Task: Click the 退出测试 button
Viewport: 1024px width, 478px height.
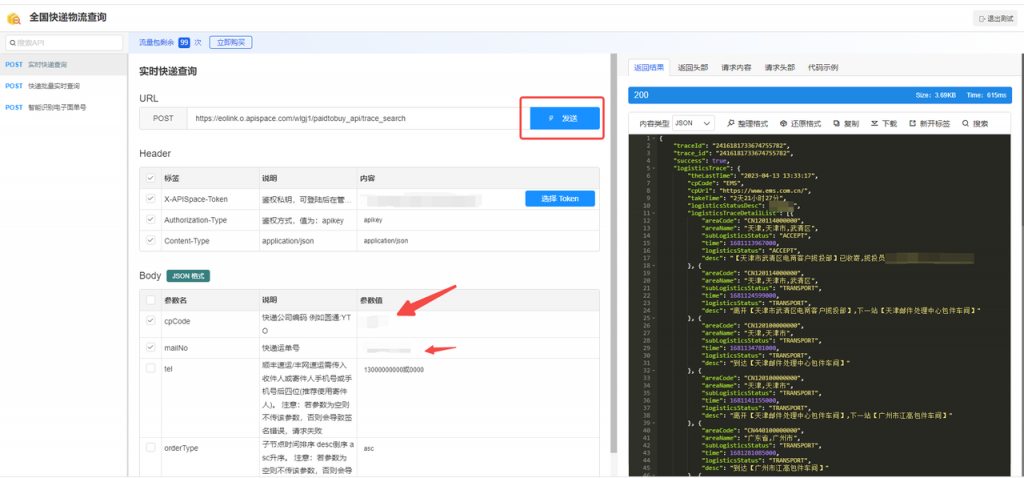Action: [997, 19]
